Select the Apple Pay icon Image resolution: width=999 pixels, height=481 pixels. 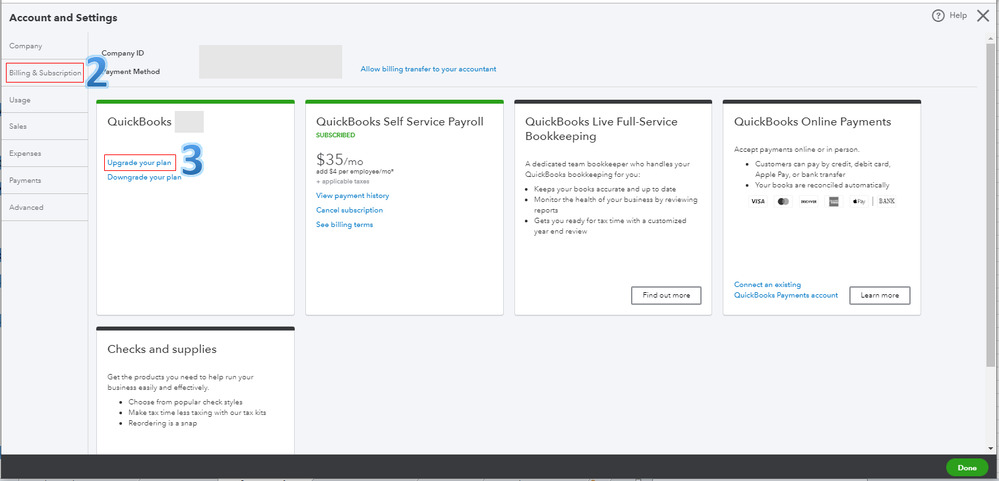click(858, 201)
